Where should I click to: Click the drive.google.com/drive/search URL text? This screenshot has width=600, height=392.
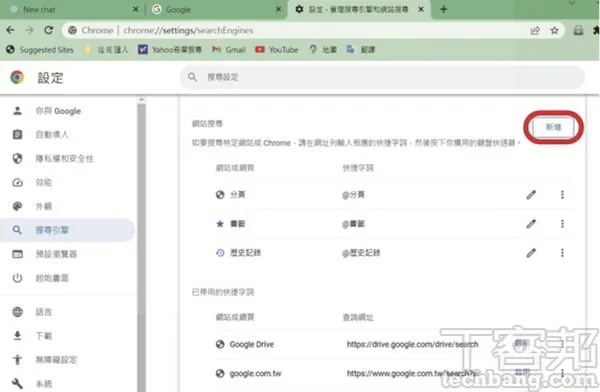click(412, 345)
